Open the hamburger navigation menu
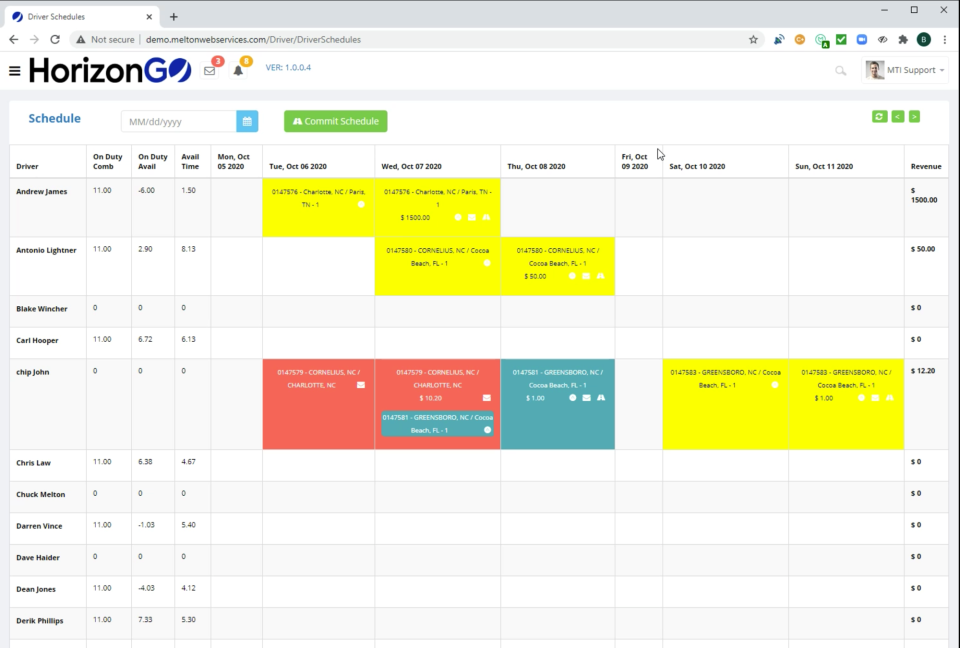This screenshot has height=648, width=960. tap(15, 71)
